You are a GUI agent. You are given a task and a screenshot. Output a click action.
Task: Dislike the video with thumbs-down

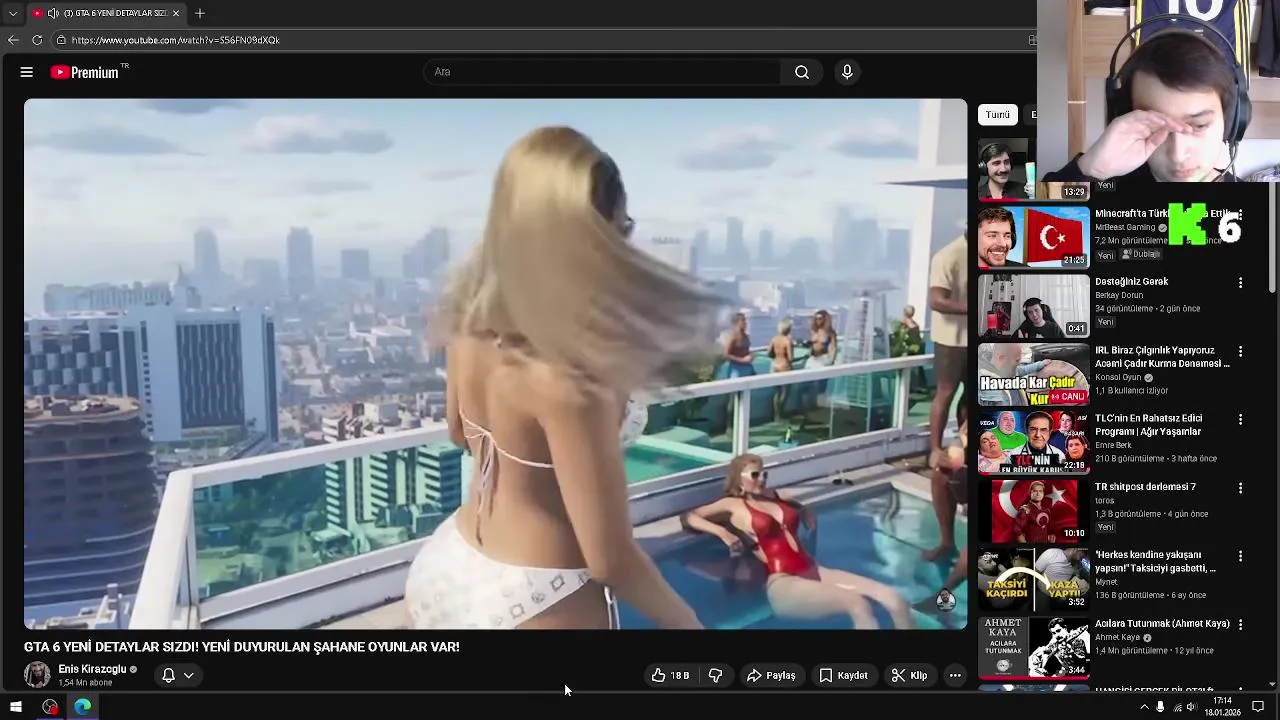point(715,676)
